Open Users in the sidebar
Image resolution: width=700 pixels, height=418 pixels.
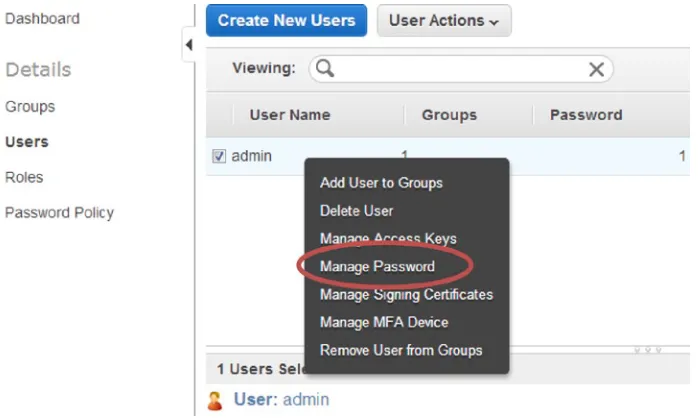(27, 142)
